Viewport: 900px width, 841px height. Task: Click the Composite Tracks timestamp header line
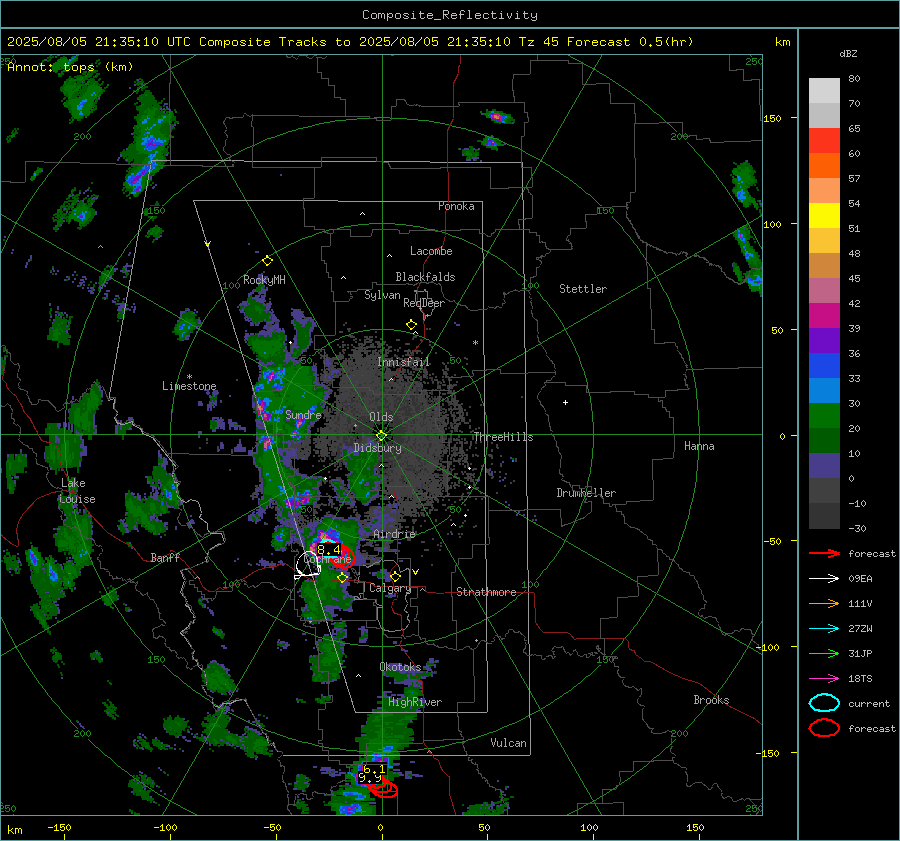coord(350,42)
